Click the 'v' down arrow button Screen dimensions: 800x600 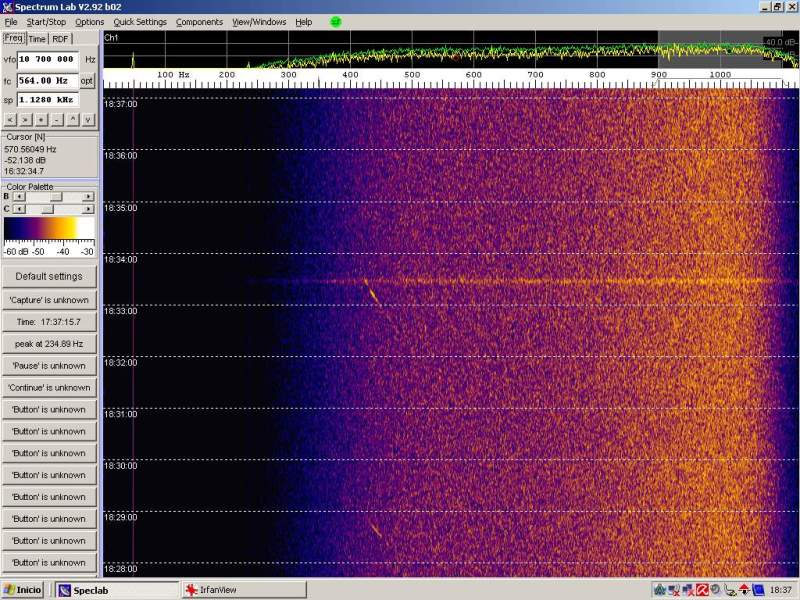[88, 119]
